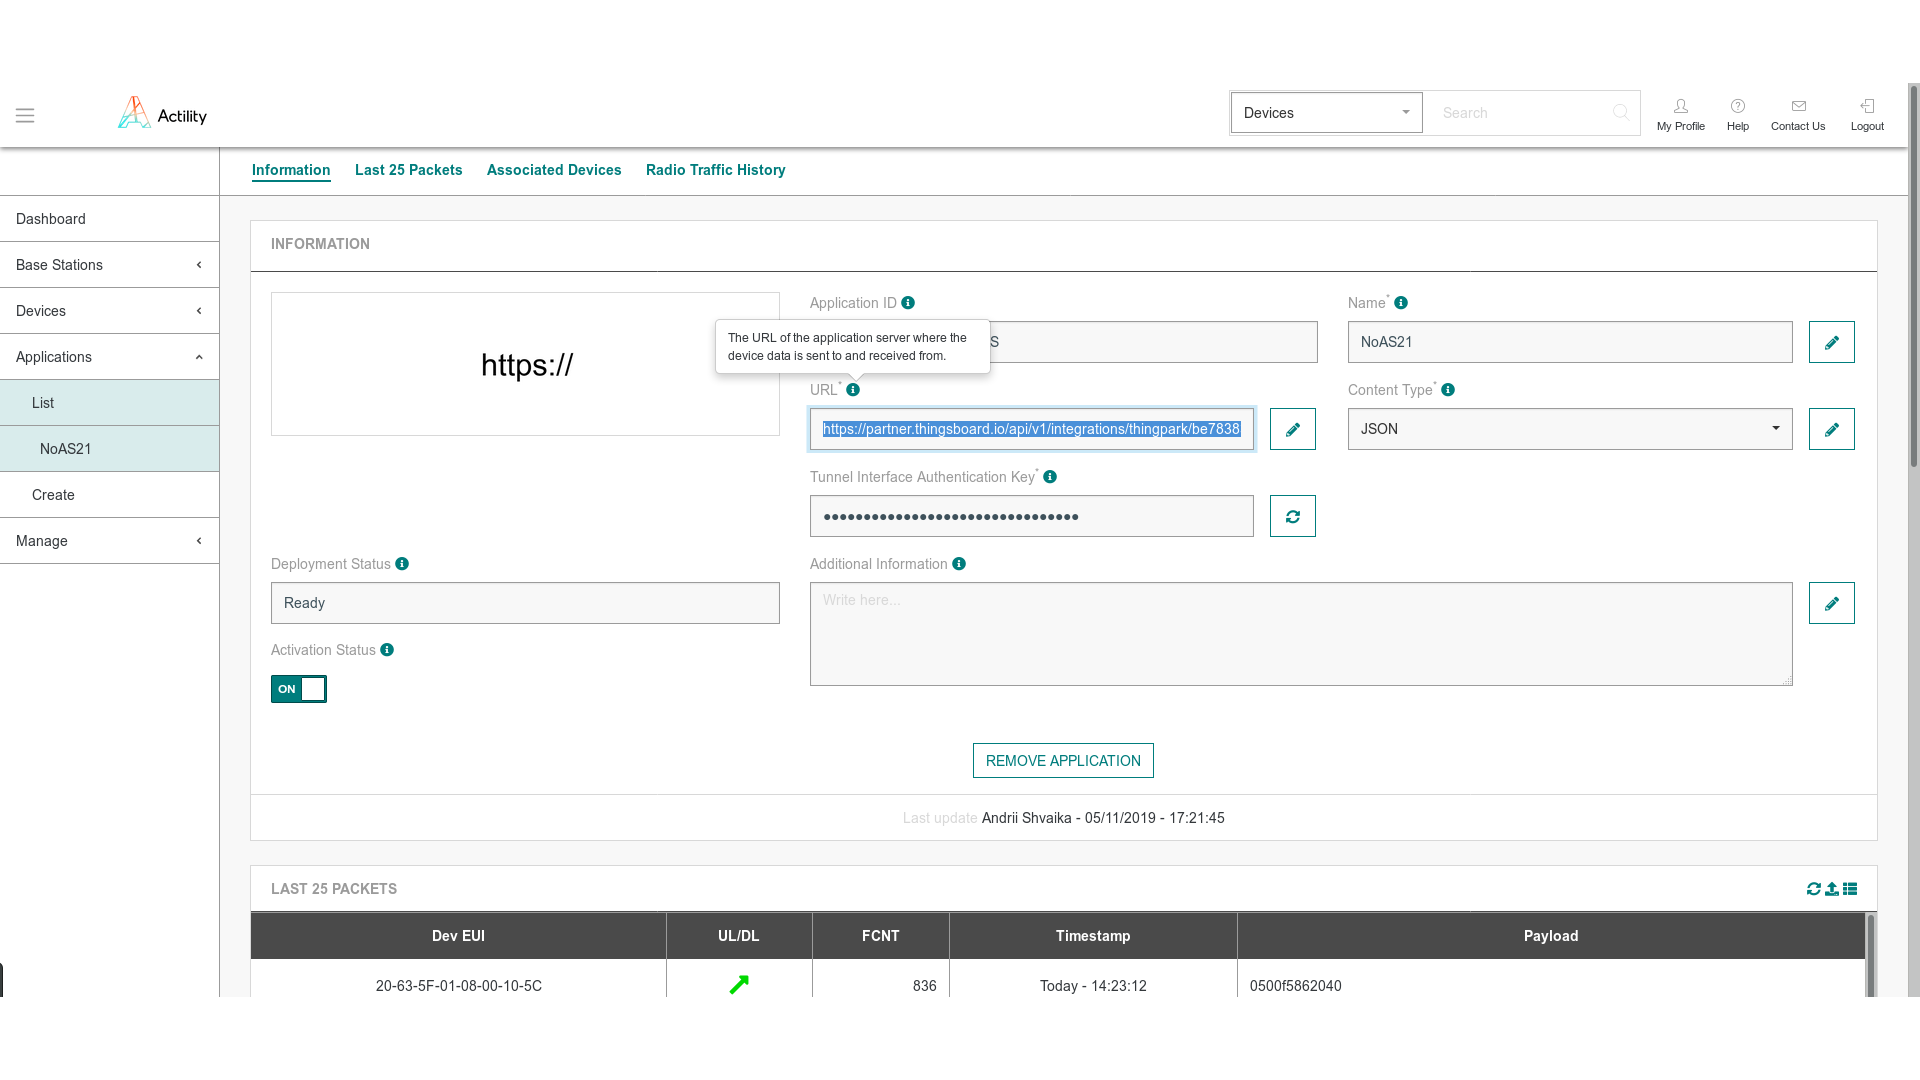Click the FCNT column header
1920x1080 pixels.
881,936
